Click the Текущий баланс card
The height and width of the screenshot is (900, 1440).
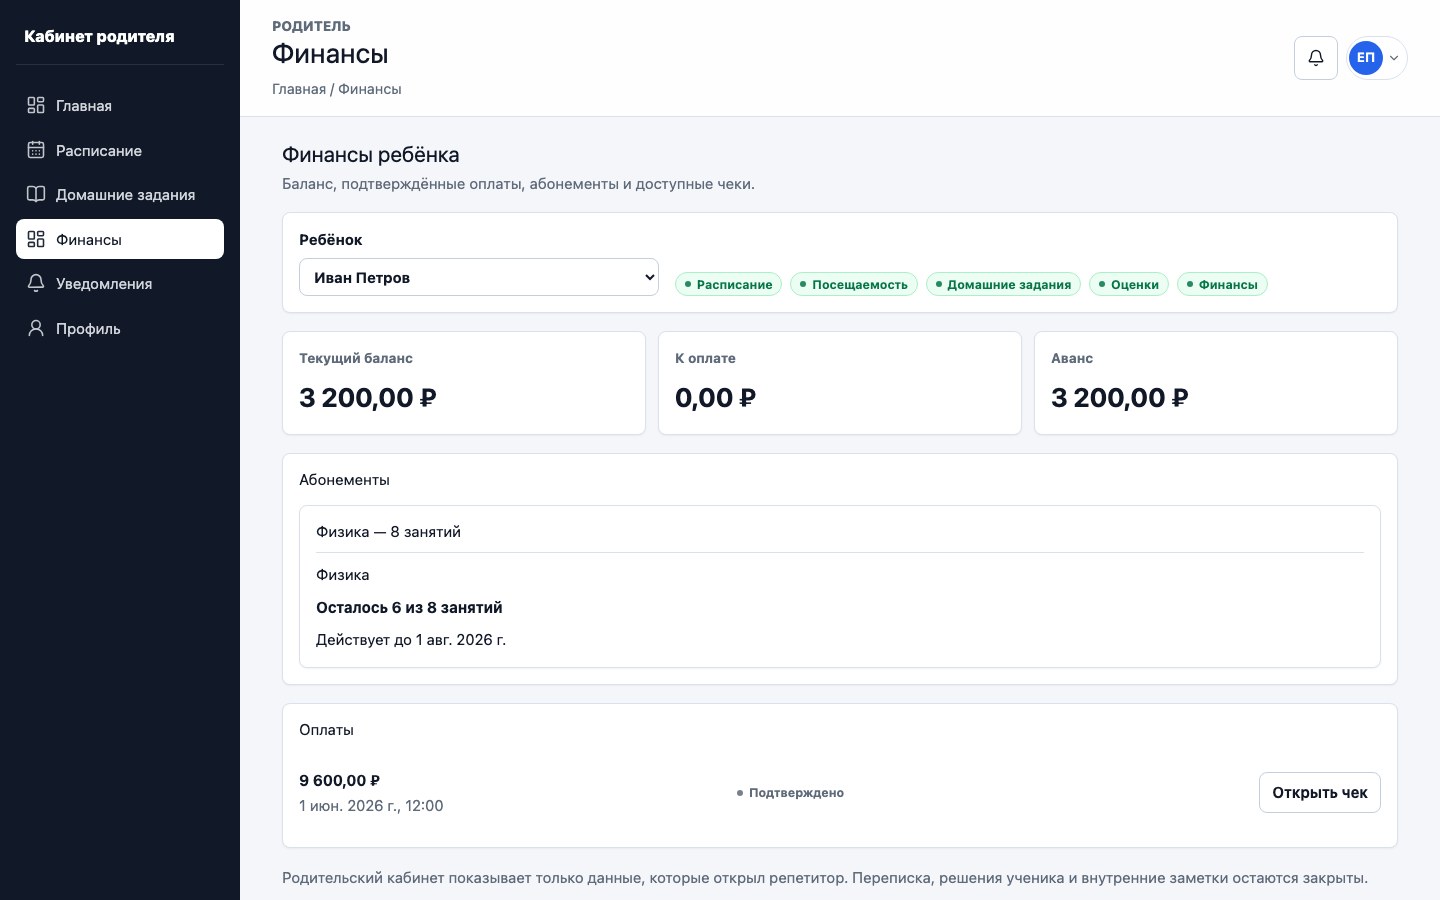(x=464, y=383)
